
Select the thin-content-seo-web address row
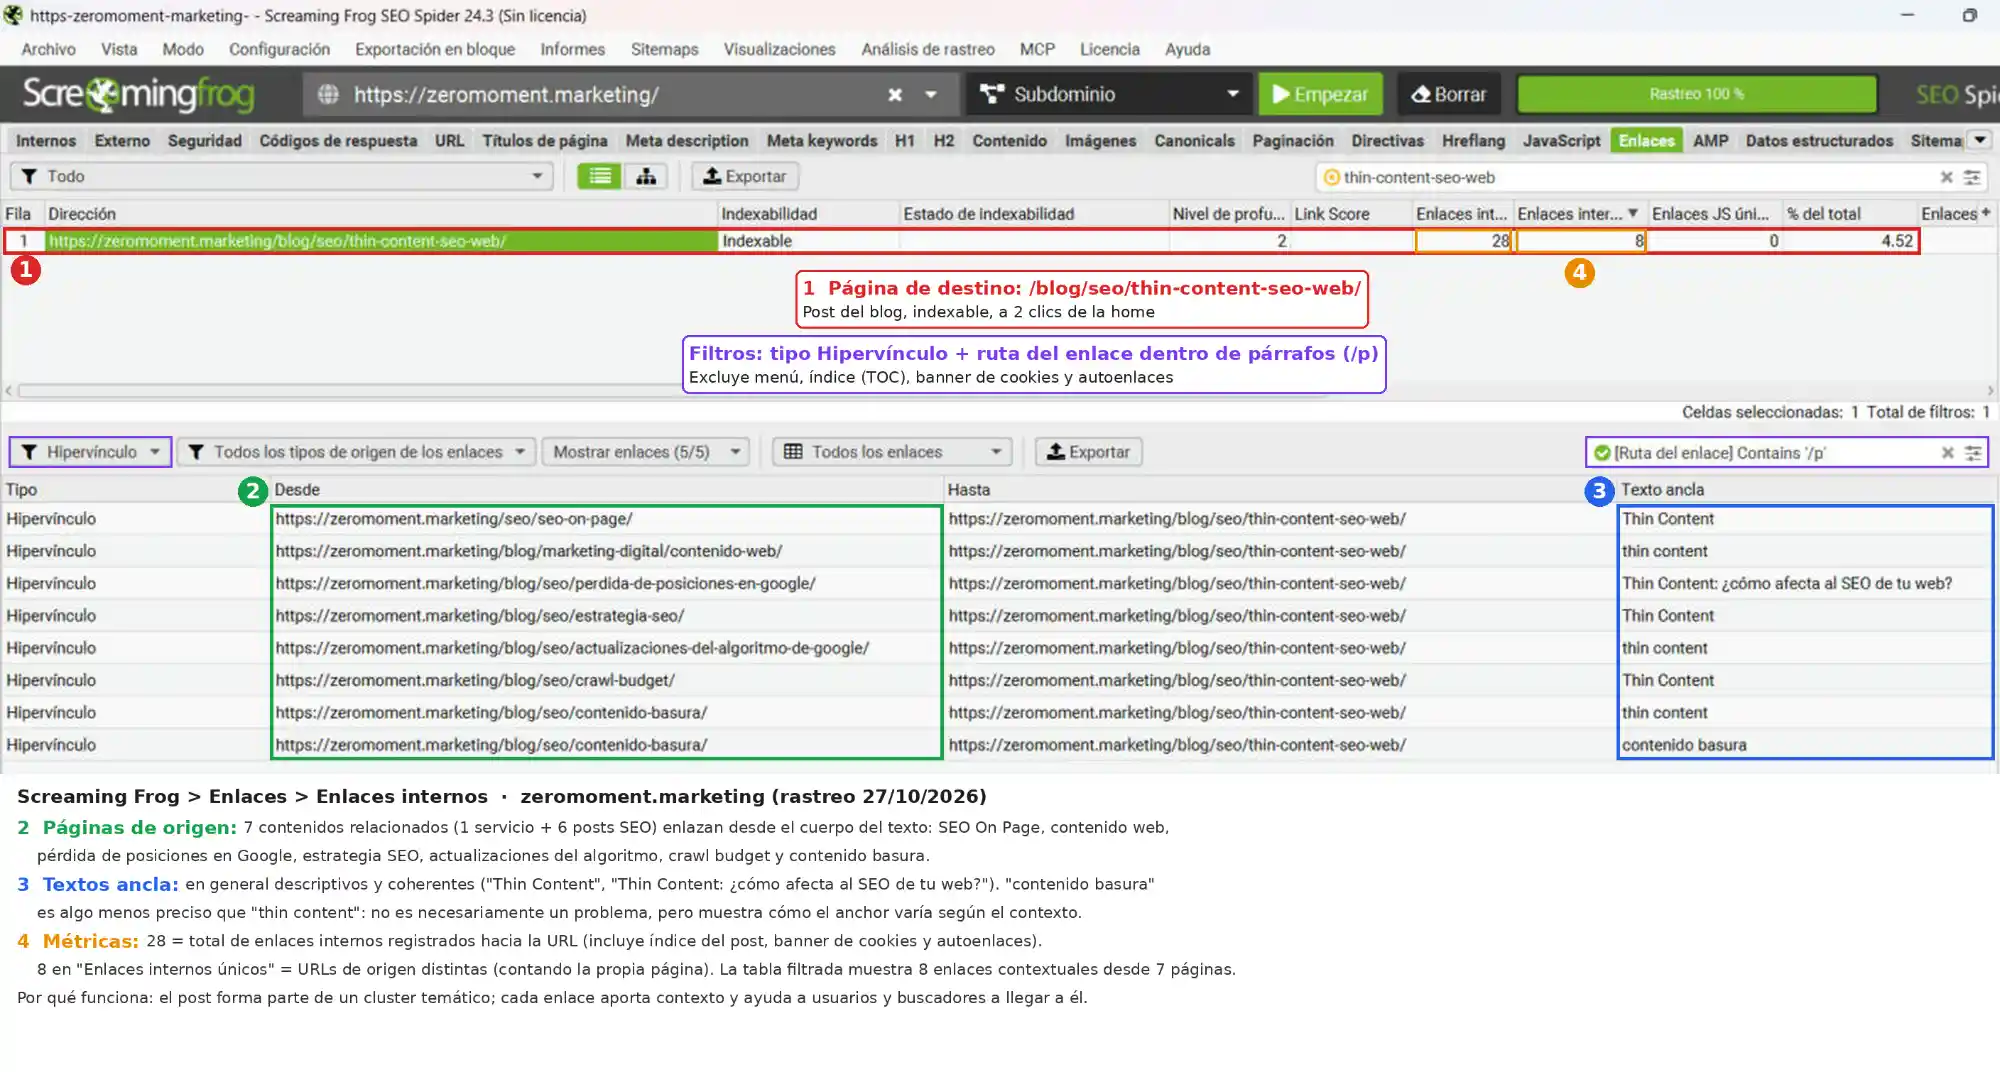(960, 241)
